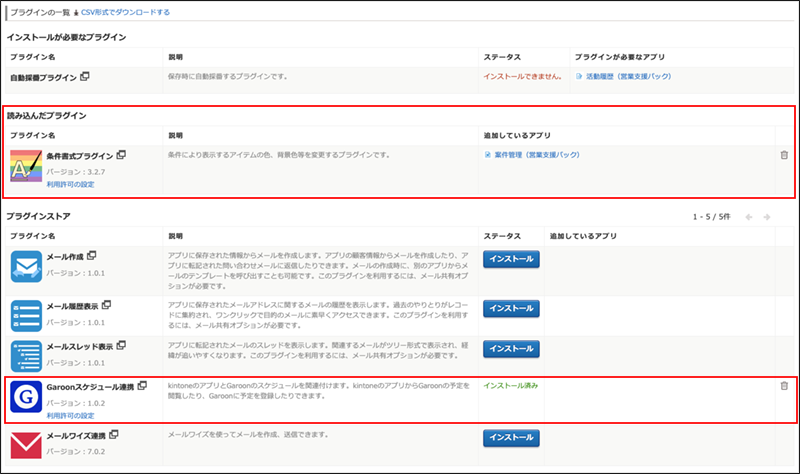Image resolution: width=800 pixels, height=474 pixels.
Task: Download plugin list as CSV
Action: click(126, 12)
